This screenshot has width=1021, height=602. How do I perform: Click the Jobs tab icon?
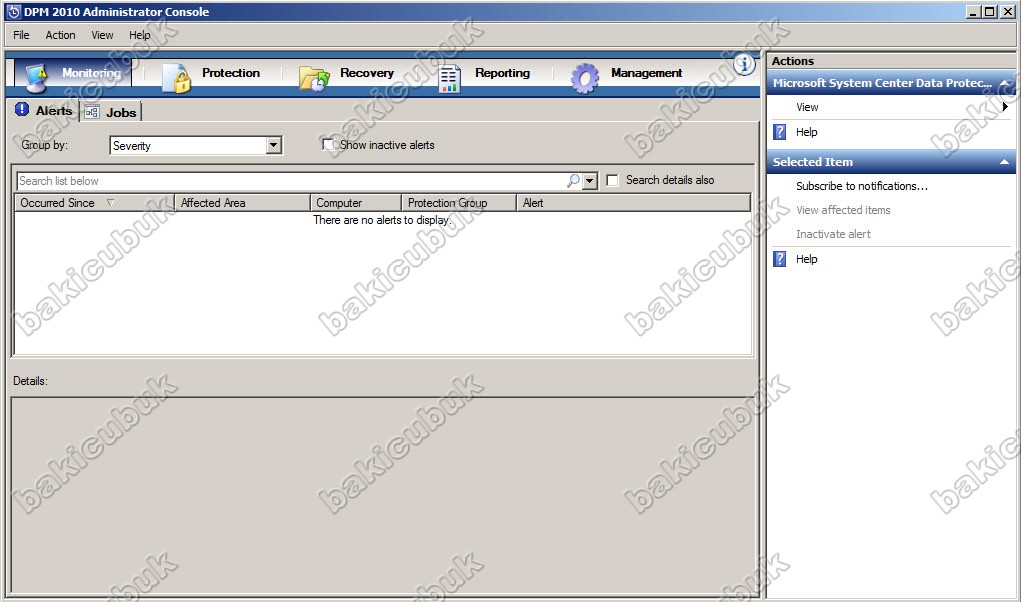click(x=92, y=112)
